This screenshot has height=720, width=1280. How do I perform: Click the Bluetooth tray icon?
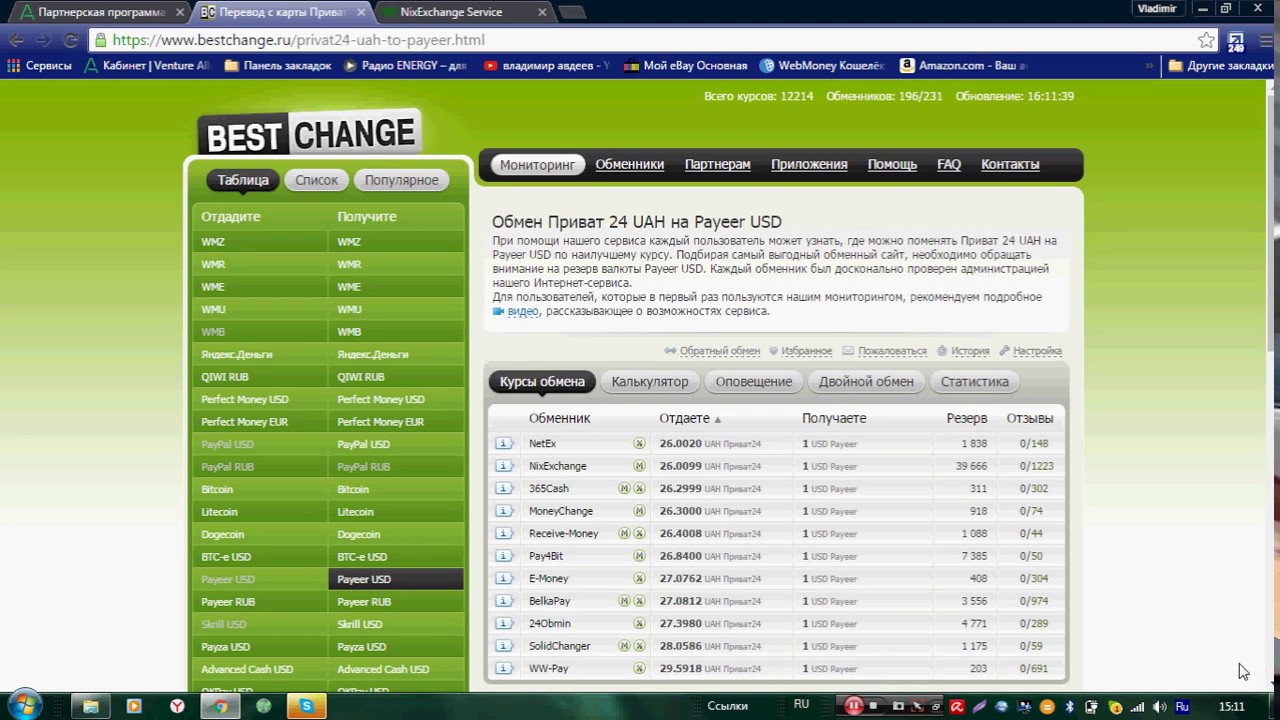[x=1069, y=707]
